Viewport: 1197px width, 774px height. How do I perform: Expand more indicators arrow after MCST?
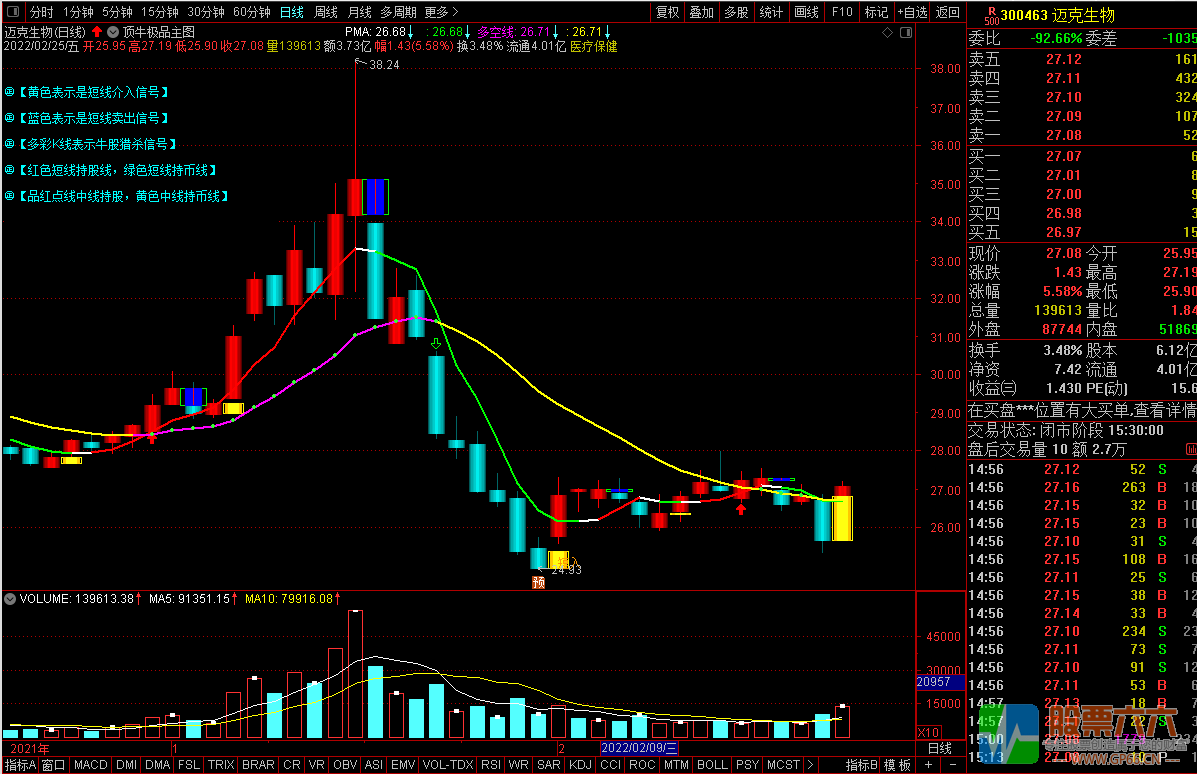(808, 765)
